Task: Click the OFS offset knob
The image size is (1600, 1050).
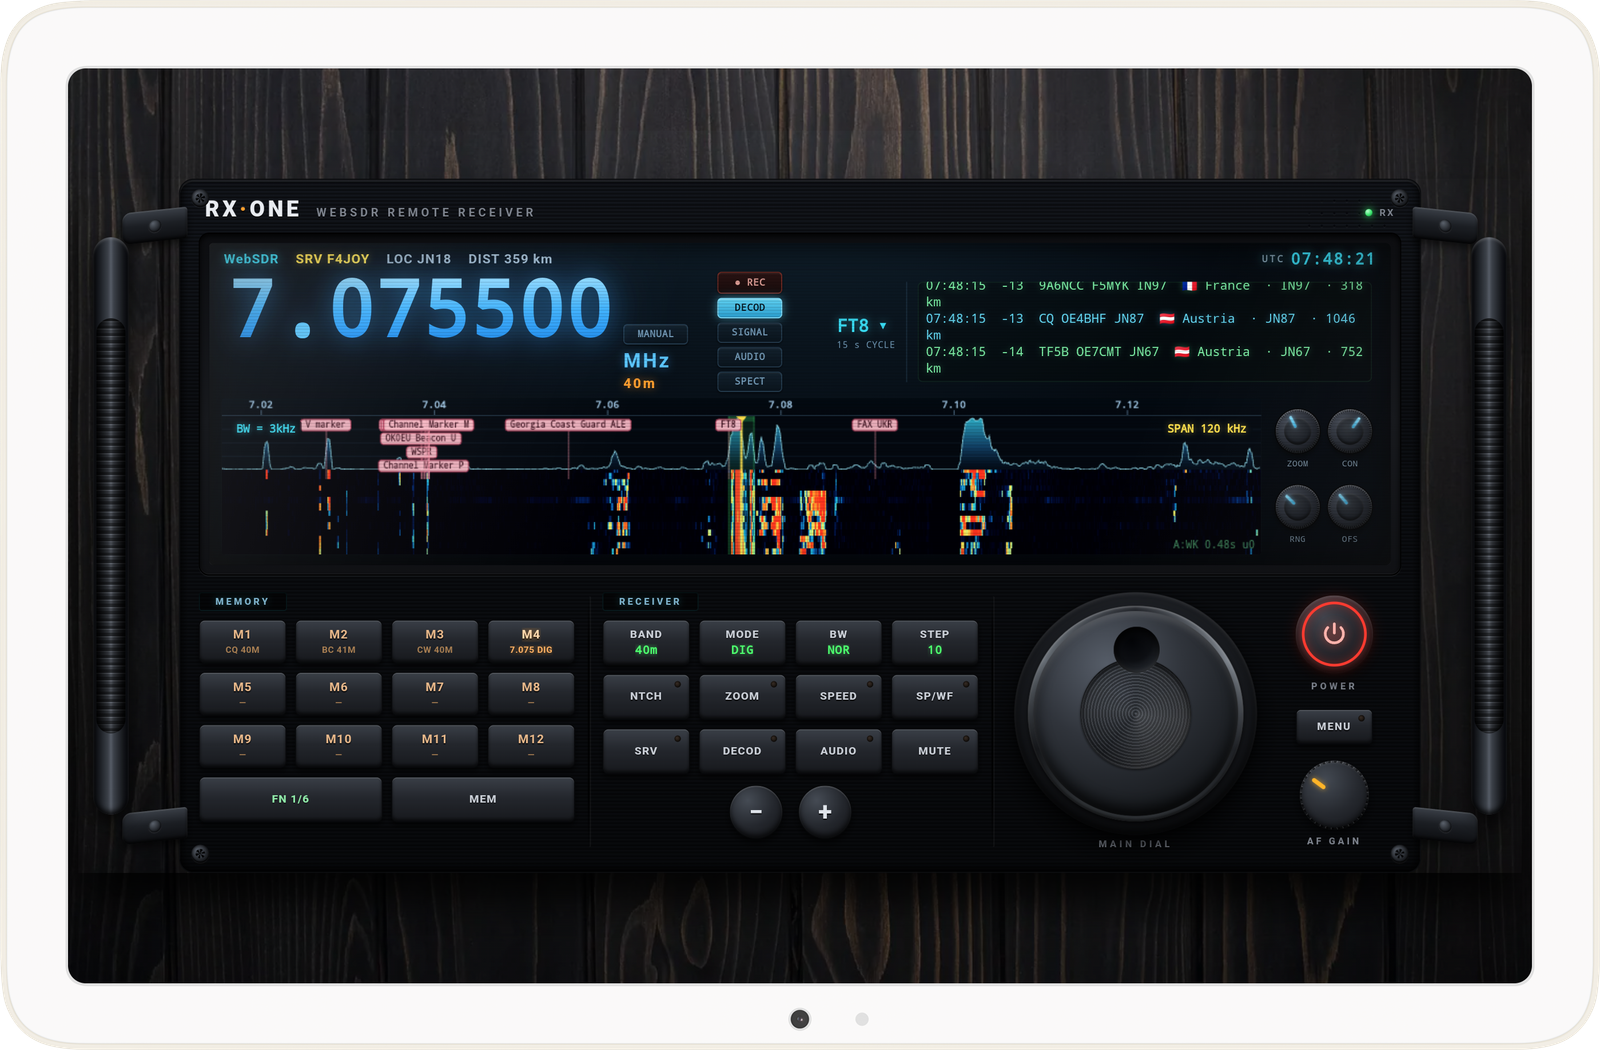Action: coord(1349,507)
